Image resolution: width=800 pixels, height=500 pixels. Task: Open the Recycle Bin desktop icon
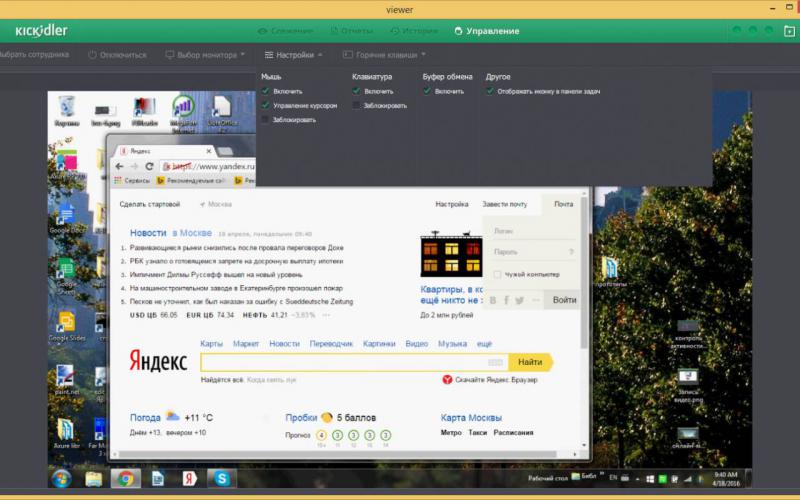click(x=67, y=107)
